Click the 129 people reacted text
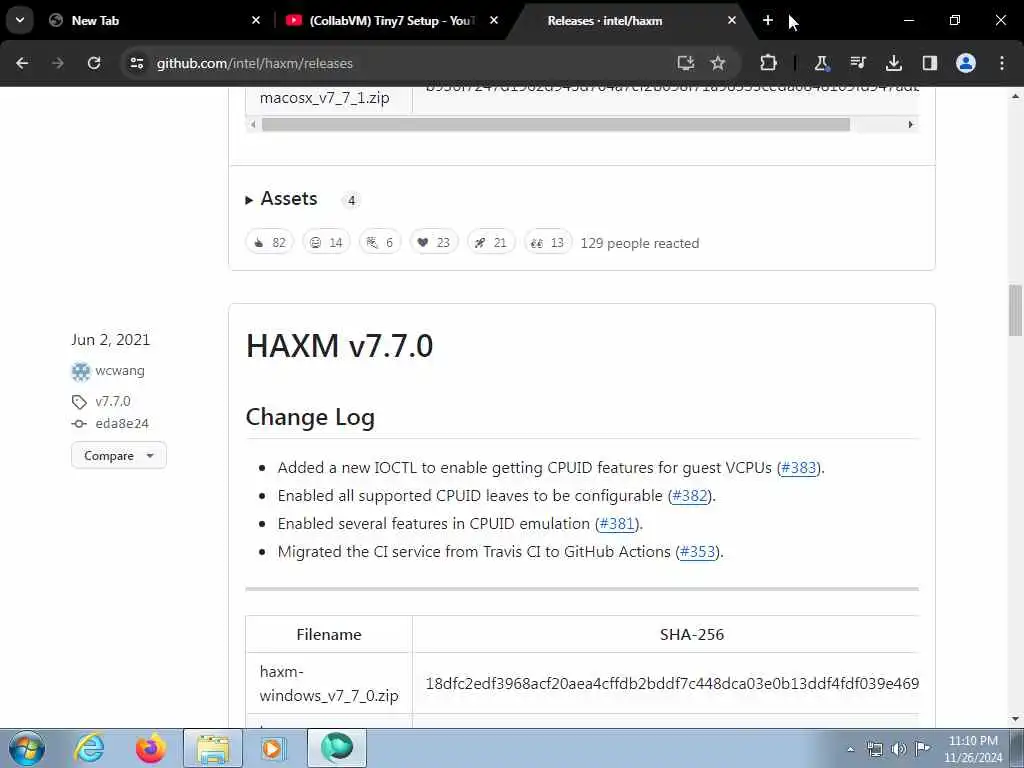1024x768 pixels. coord(640,243)
